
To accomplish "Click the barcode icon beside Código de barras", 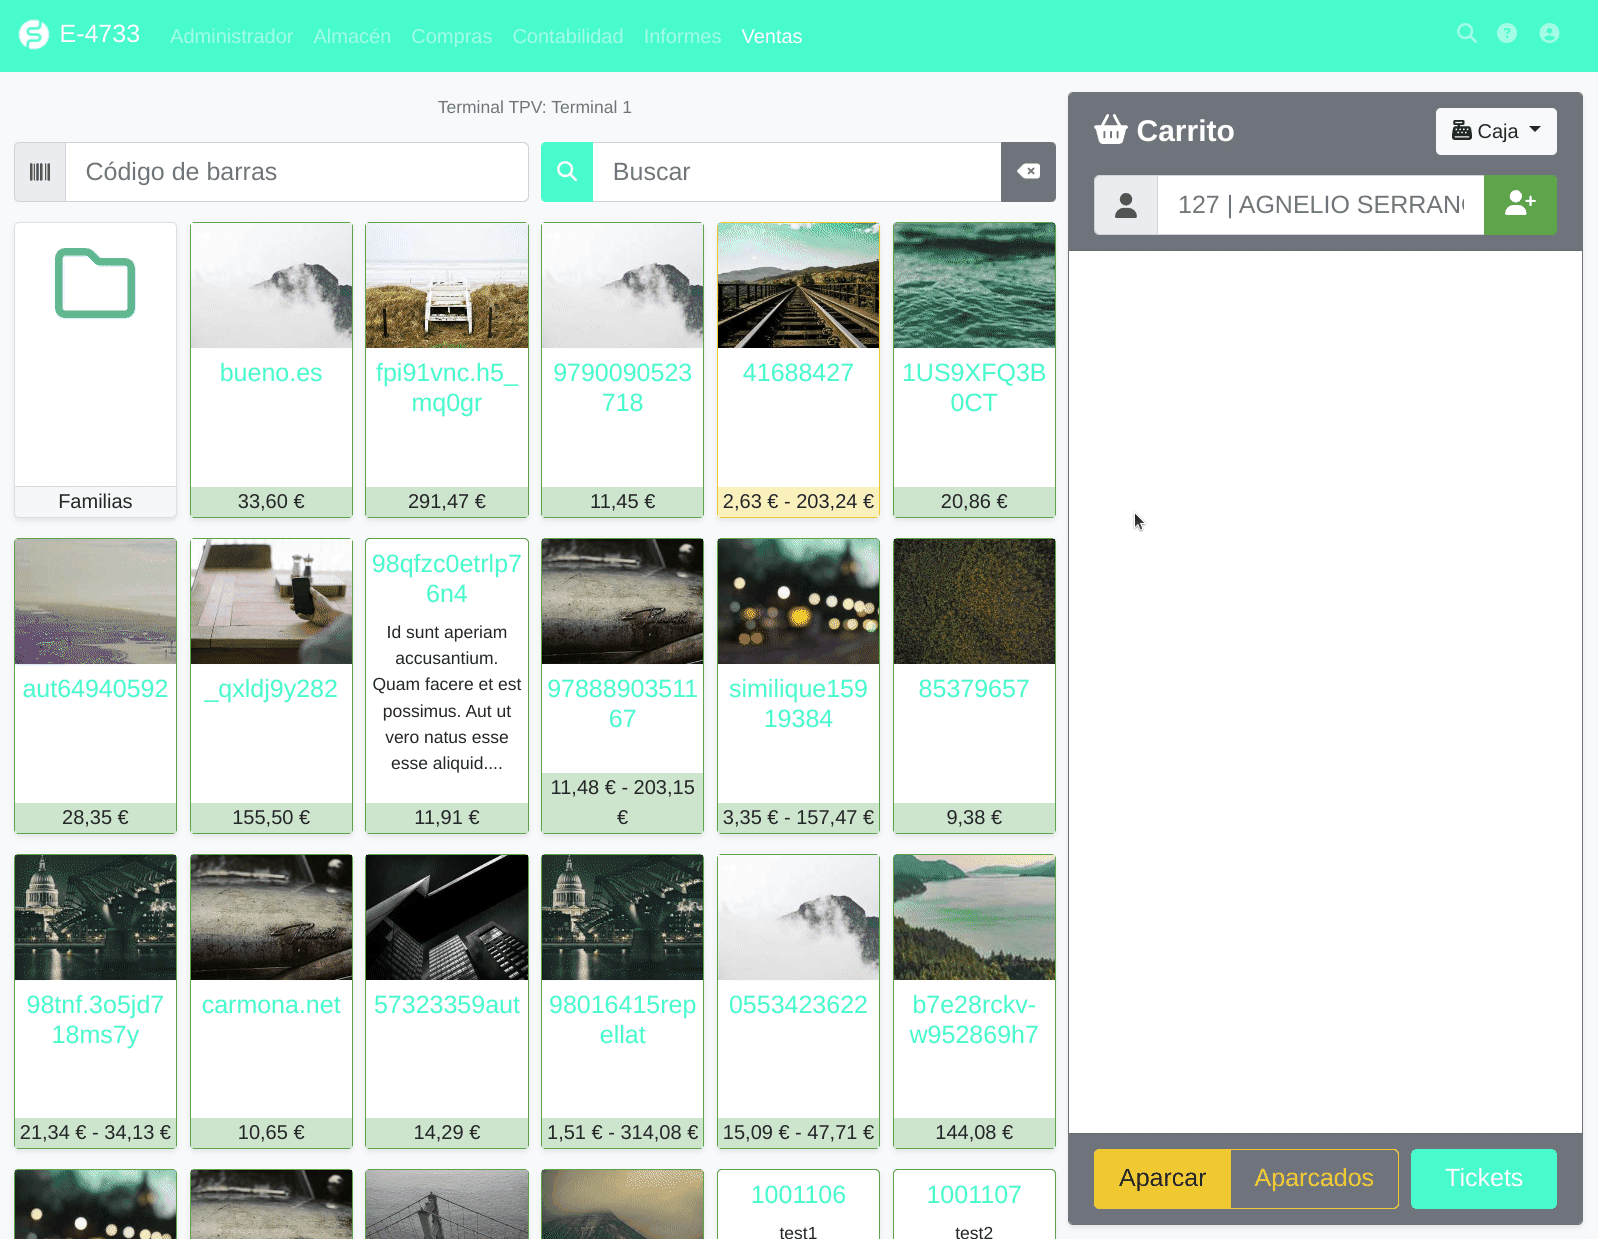I will pos(40,172).
